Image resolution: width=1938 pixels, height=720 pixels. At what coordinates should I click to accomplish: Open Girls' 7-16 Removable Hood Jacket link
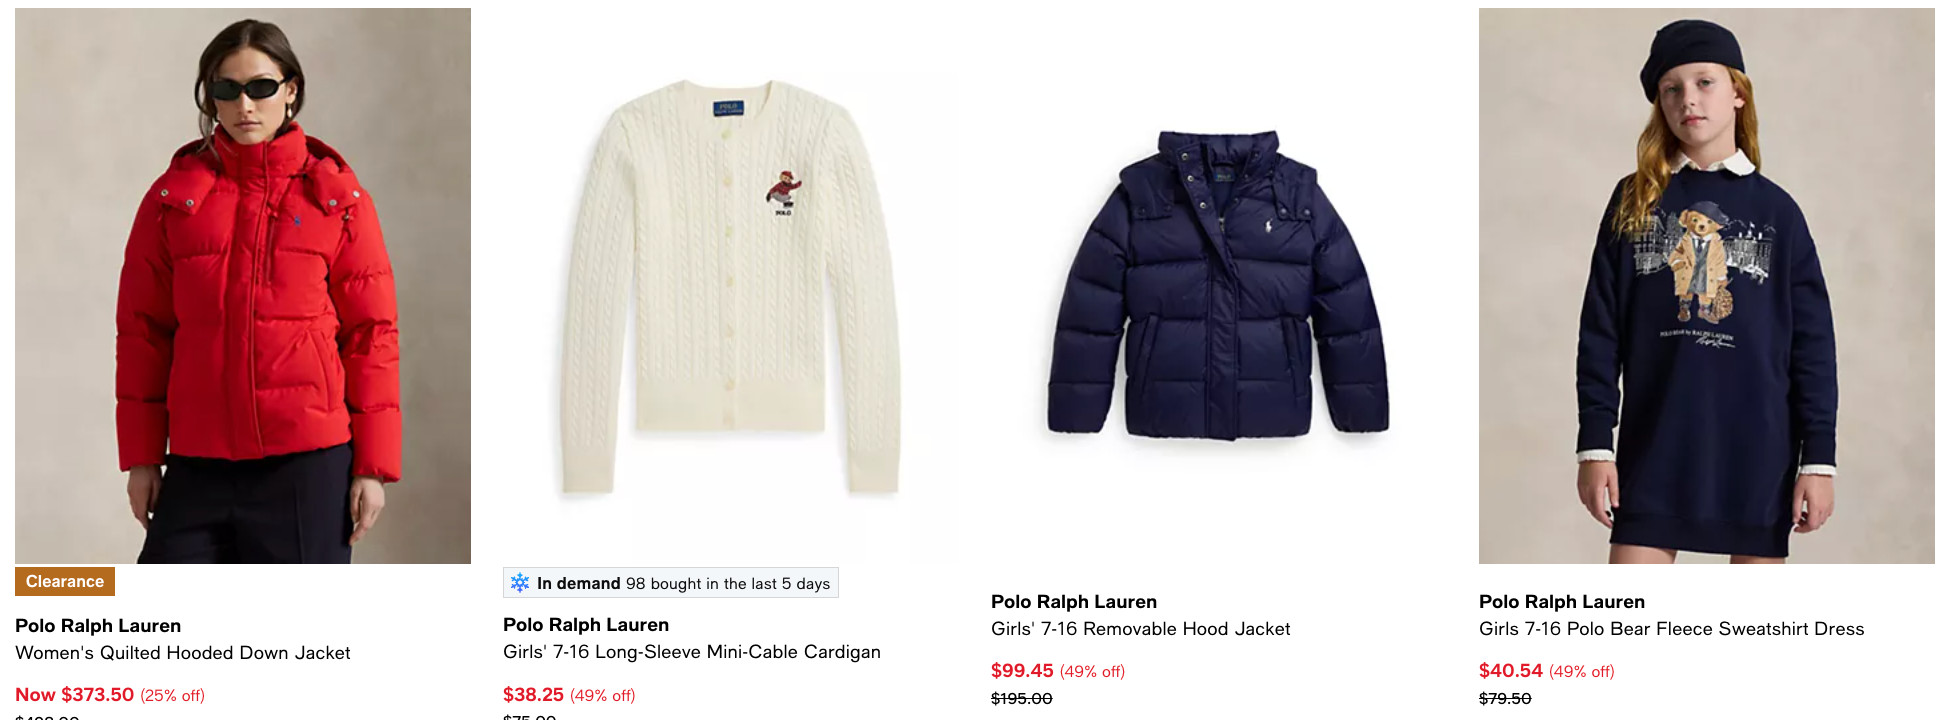(1141, 629)
